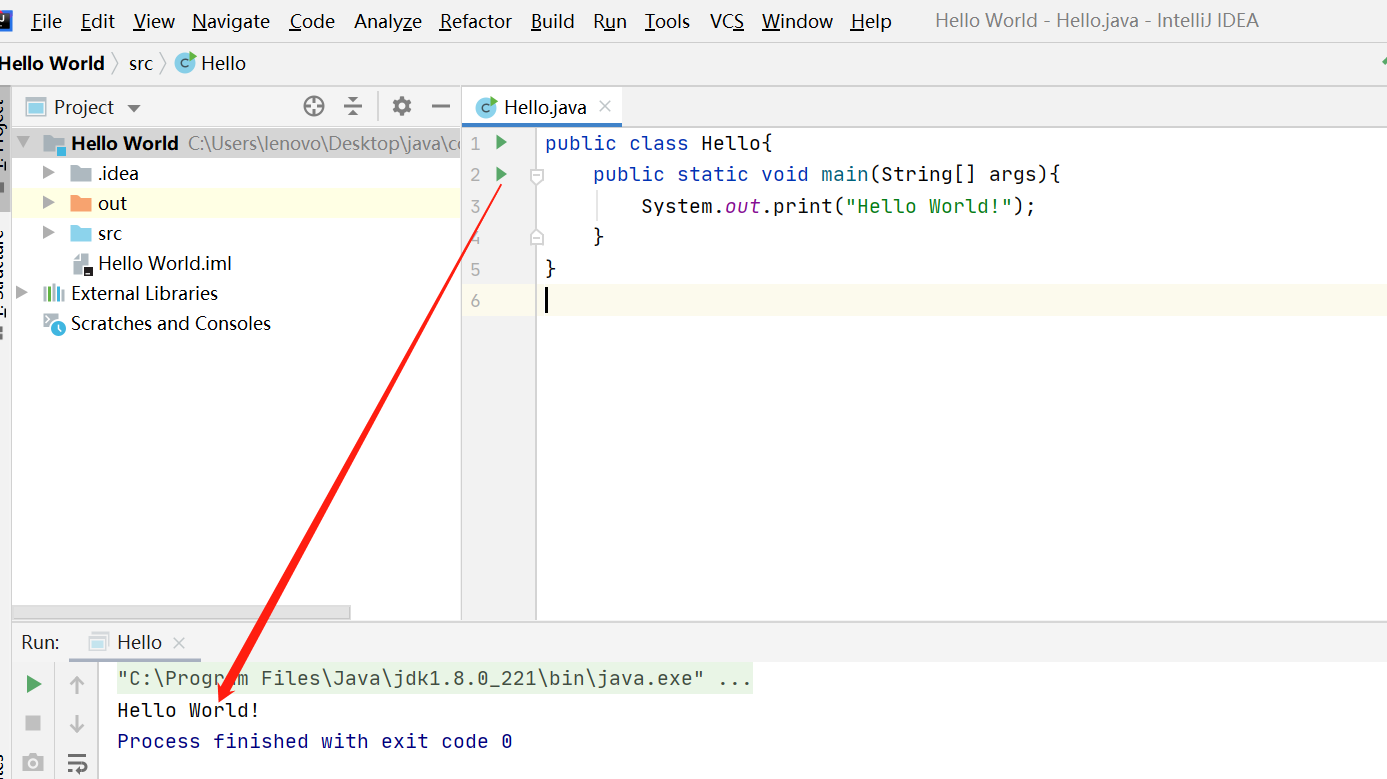Open the Analyze menu
The image size is (1387, 779).
coord(388,21)
